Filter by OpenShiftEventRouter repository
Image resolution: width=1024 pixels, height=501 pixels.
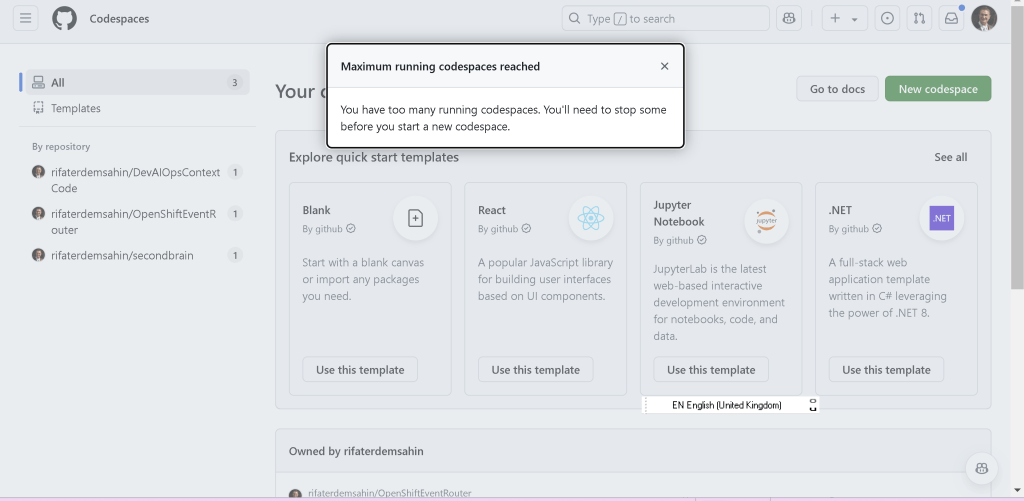pos(137,221)
